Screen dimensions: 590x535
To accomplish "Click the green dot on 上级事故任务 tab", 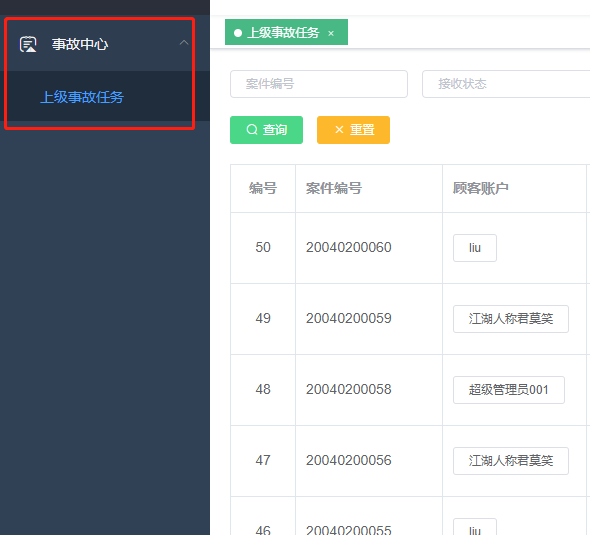I will 237,33.
